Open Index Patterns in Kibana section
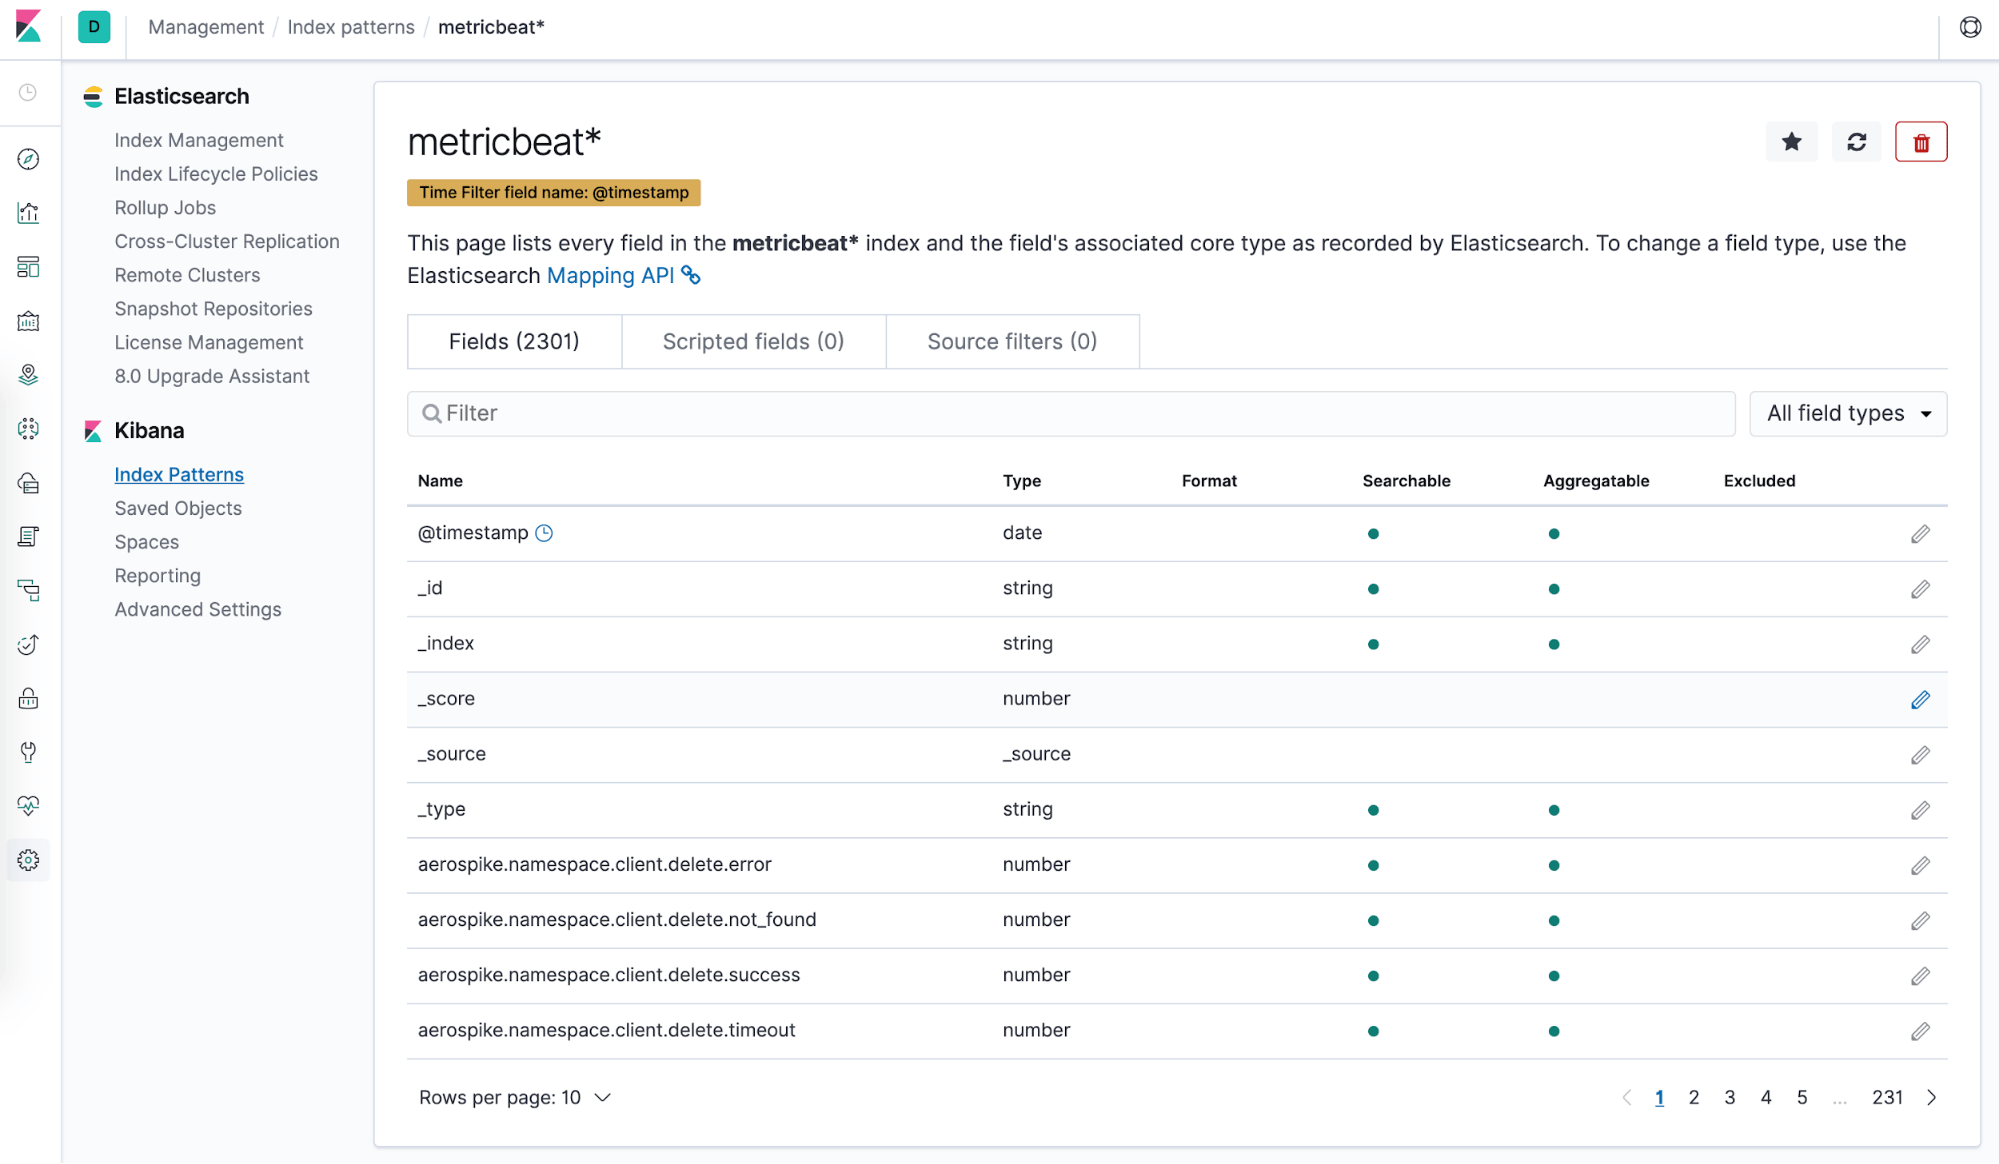1999x1164 pixels. [179, 475]
